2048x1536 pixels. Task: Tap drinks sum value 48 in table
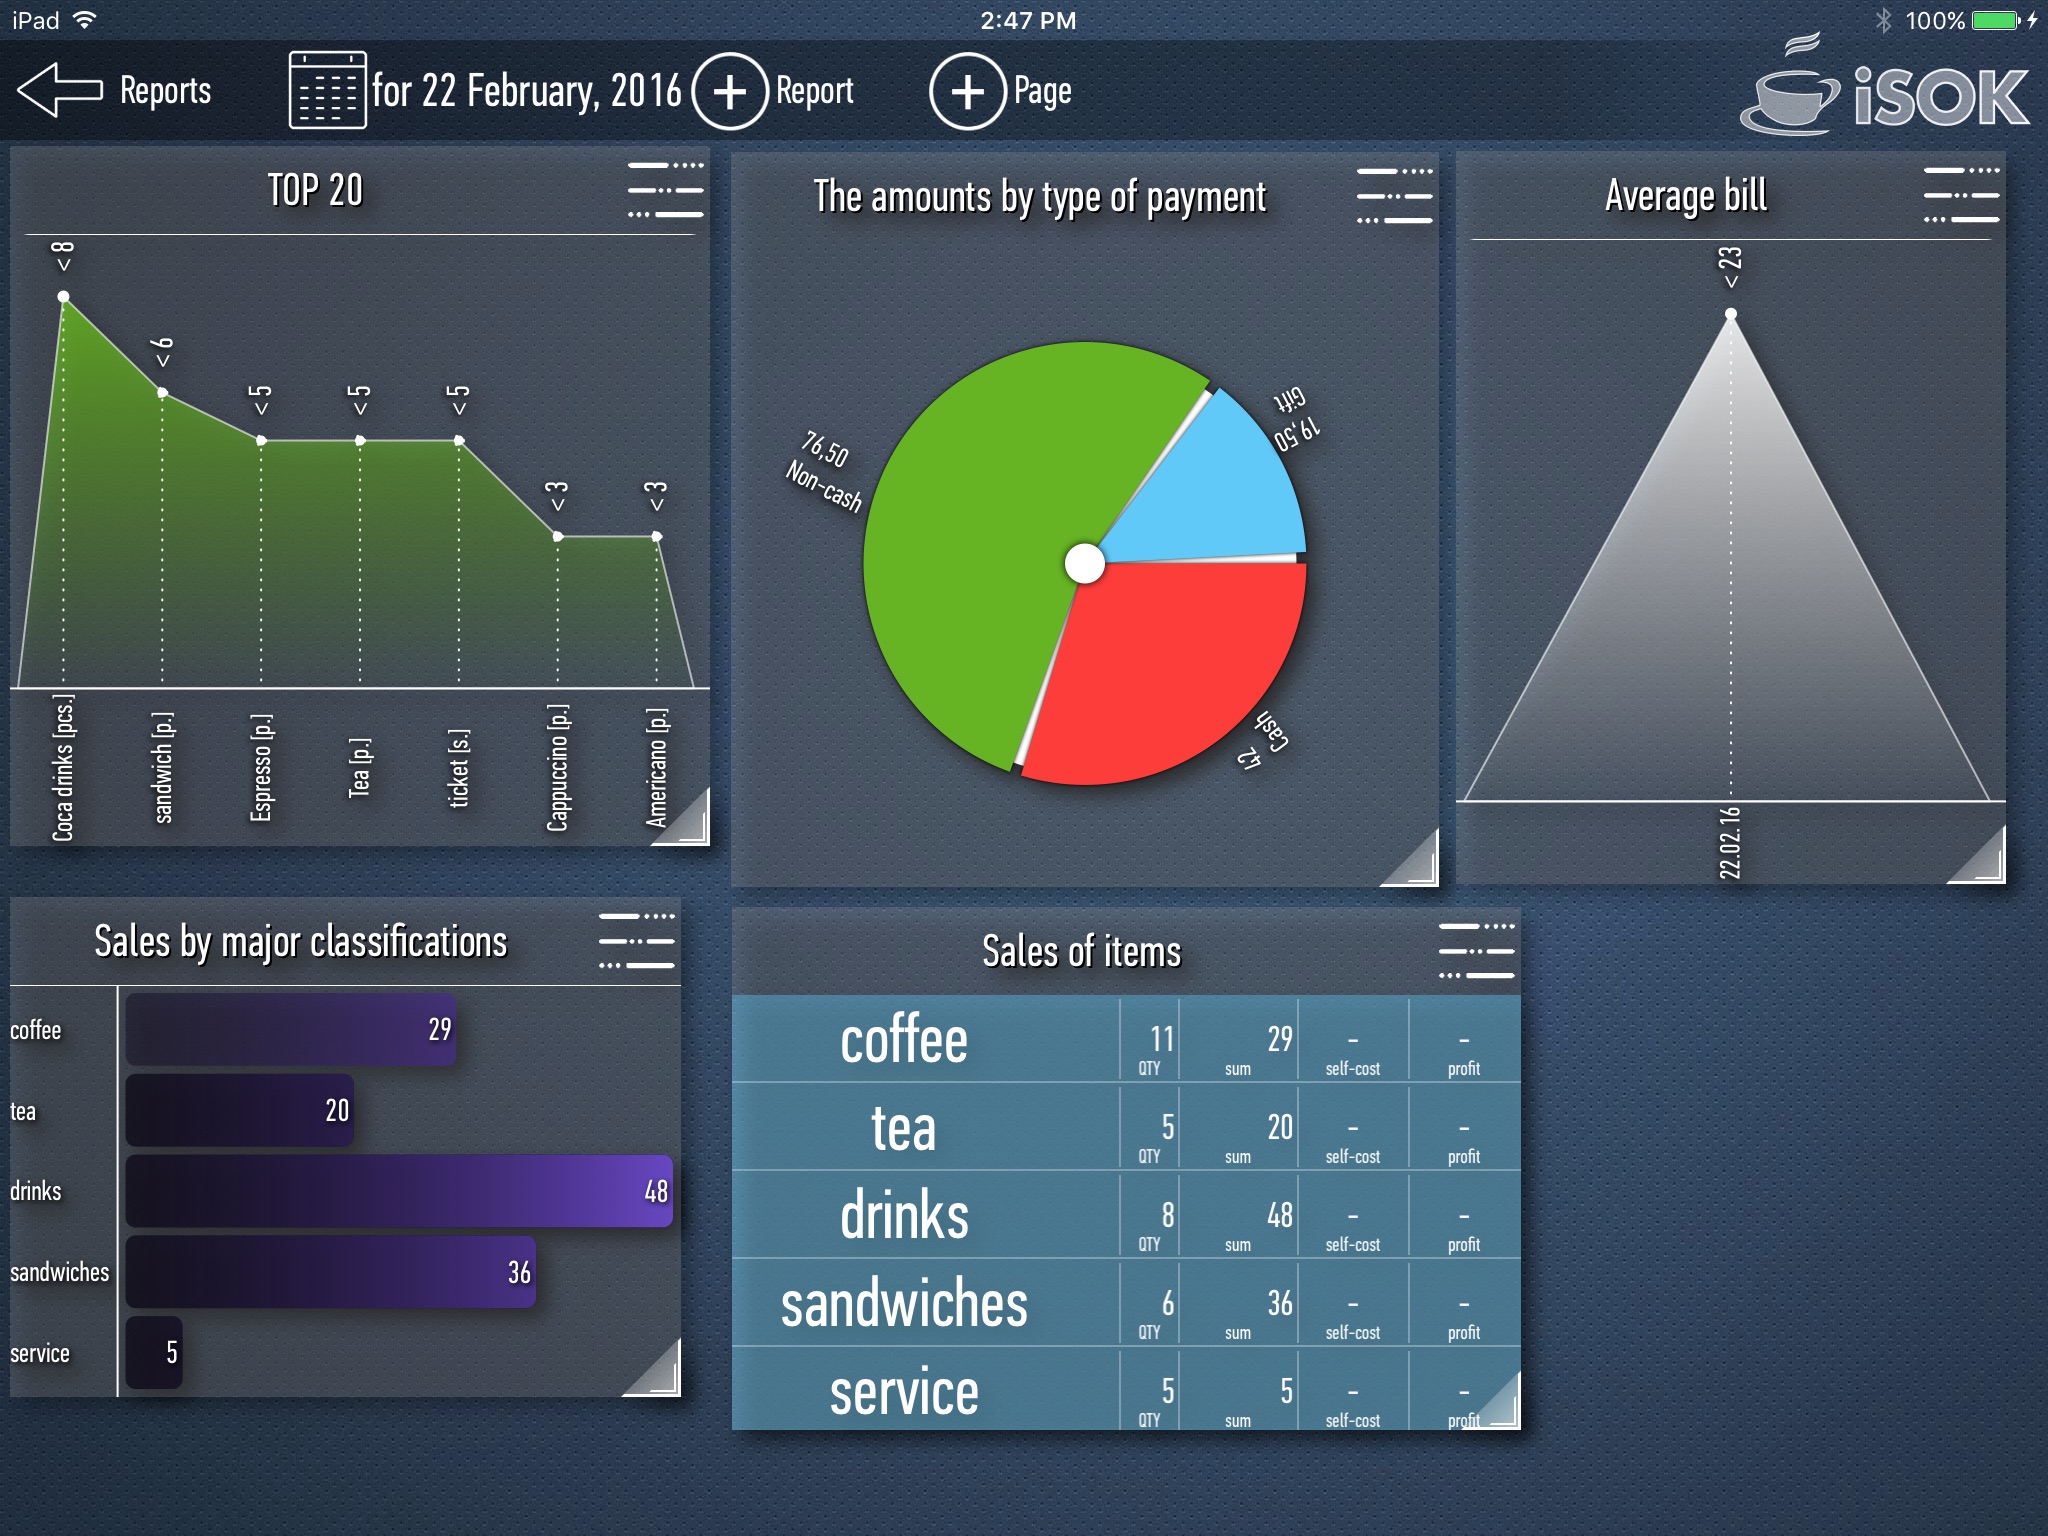click(x=1280, y=1215)
